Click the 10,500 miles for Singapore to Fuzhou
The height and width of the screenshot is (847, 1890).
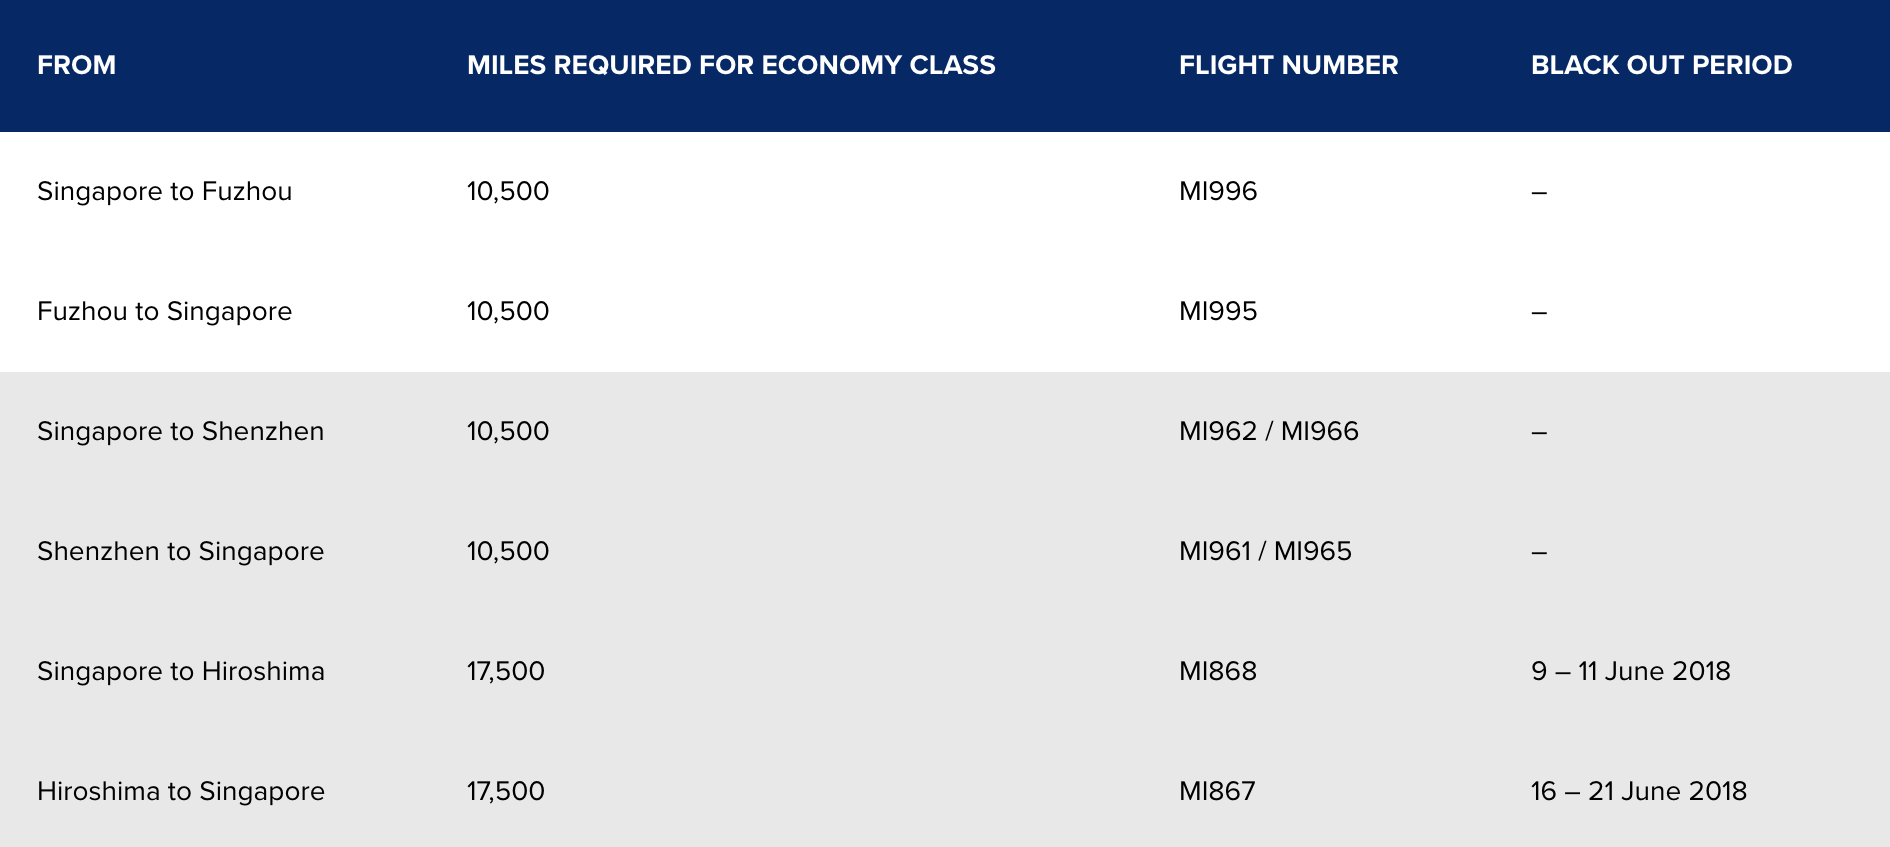coord(508,191)
